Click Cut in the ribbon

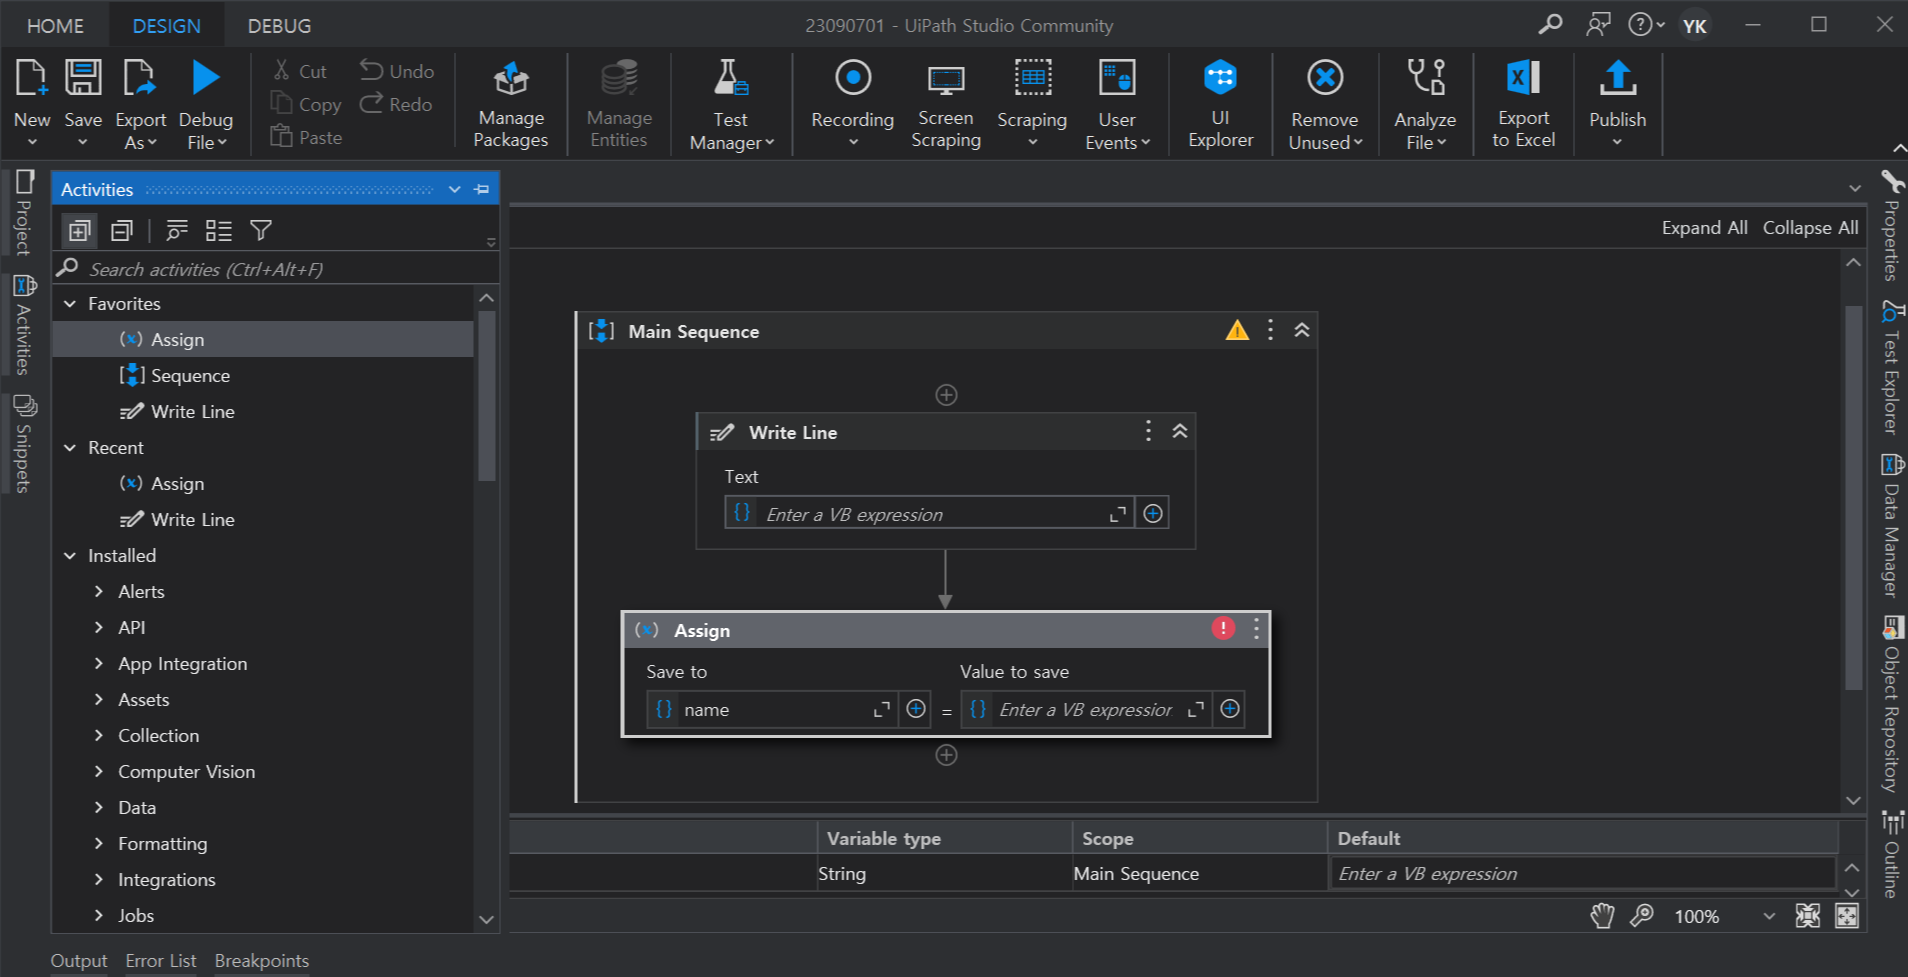300,71
